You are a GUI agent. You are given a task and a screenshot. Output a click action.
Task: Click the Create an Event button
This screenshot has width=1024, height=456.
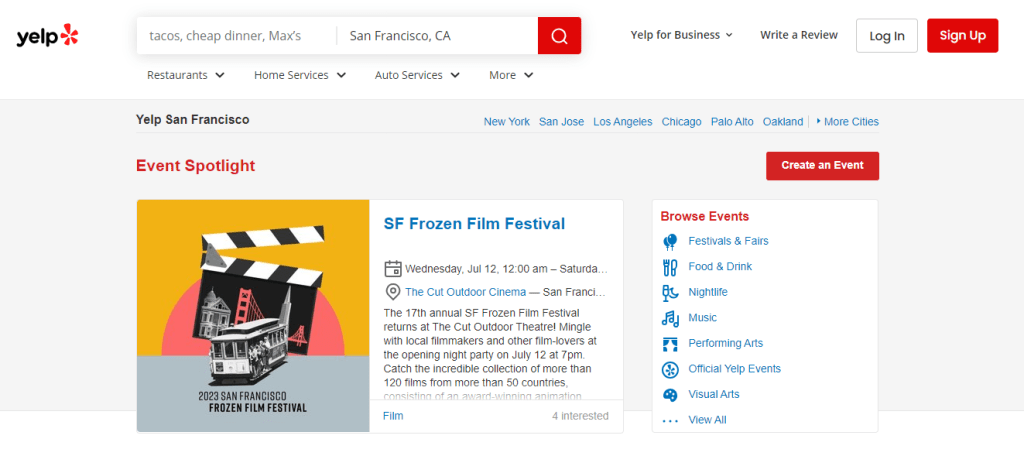pos(822,166)
